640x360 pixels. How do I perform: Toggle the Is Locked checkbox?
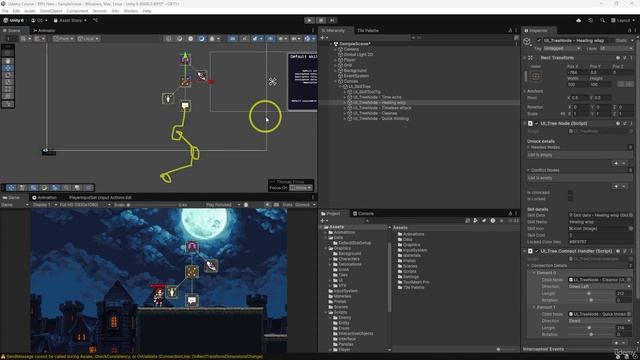570,199
